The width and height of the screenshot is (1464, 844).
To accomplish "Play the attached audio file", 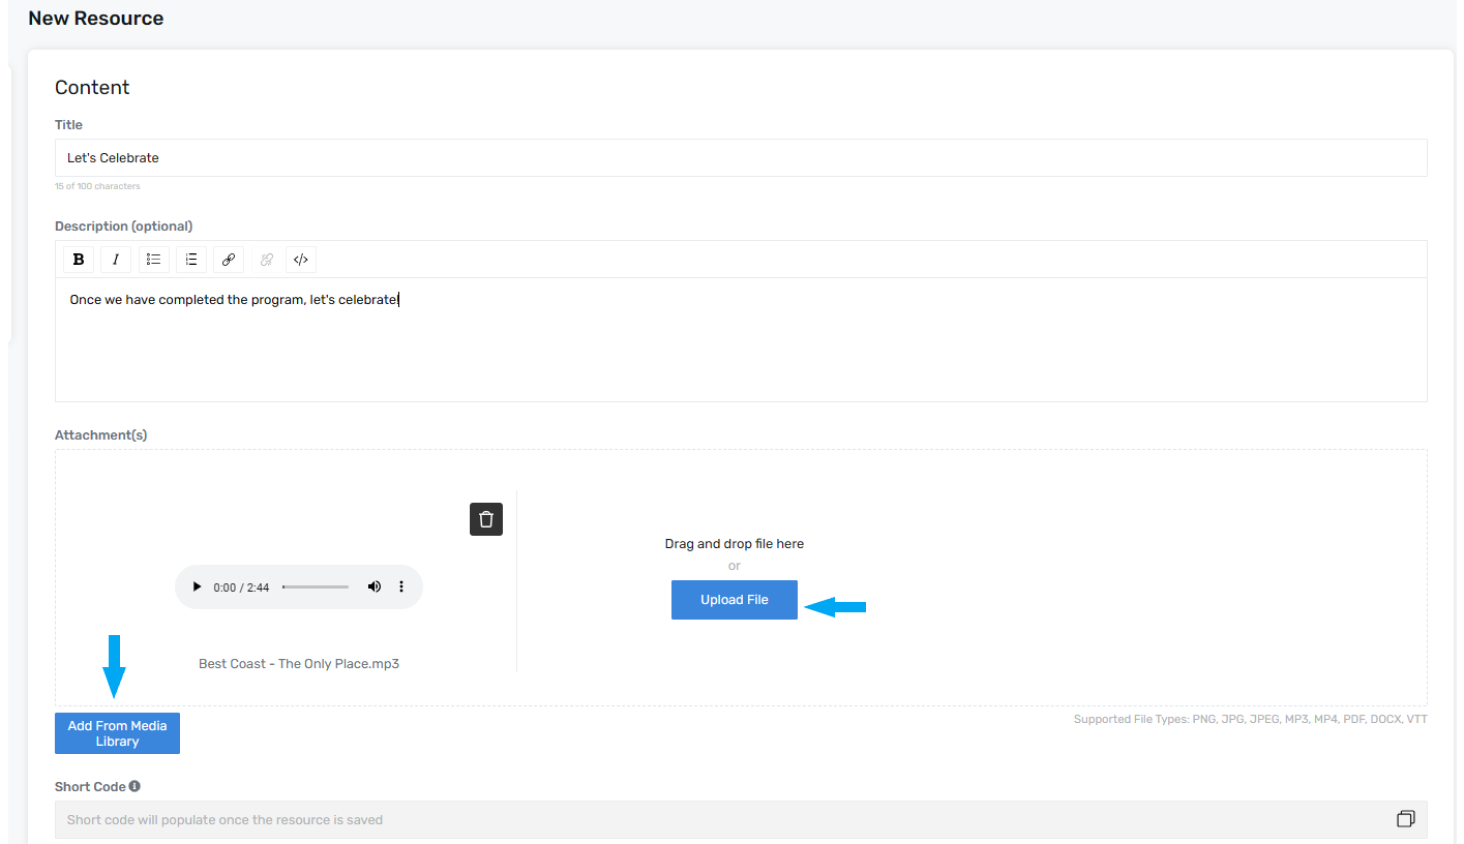I will pos(197,587).
